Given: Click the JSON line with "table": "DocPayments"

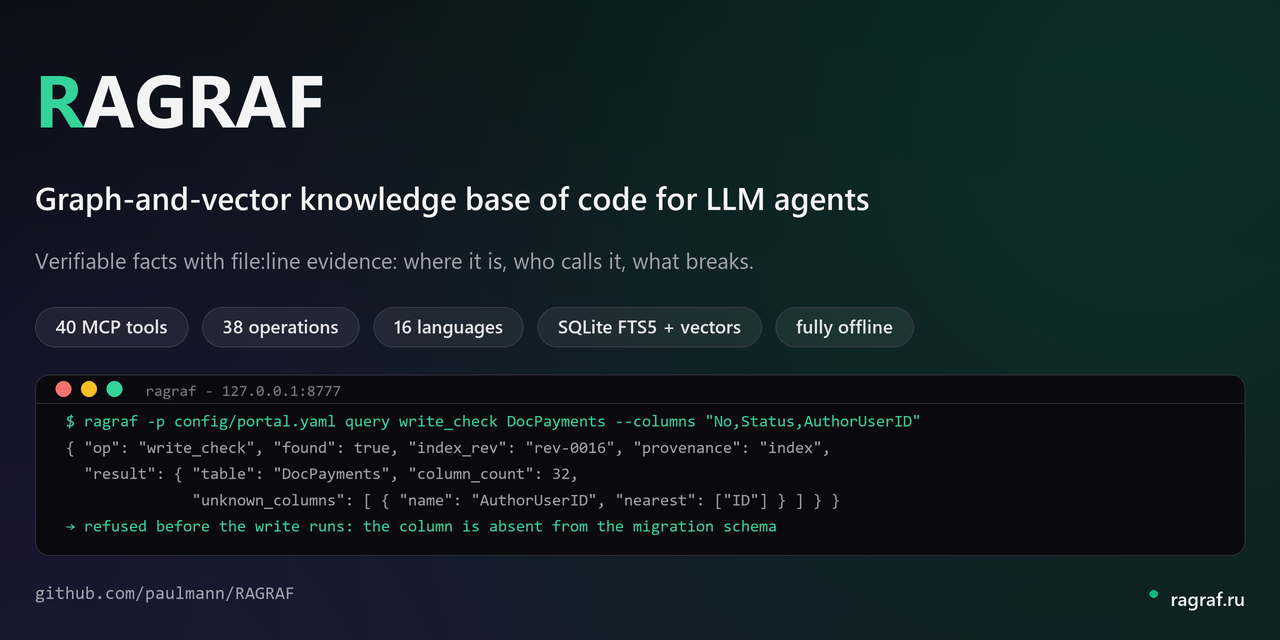Looking at the screenshot, I should [x=330, y=474].
